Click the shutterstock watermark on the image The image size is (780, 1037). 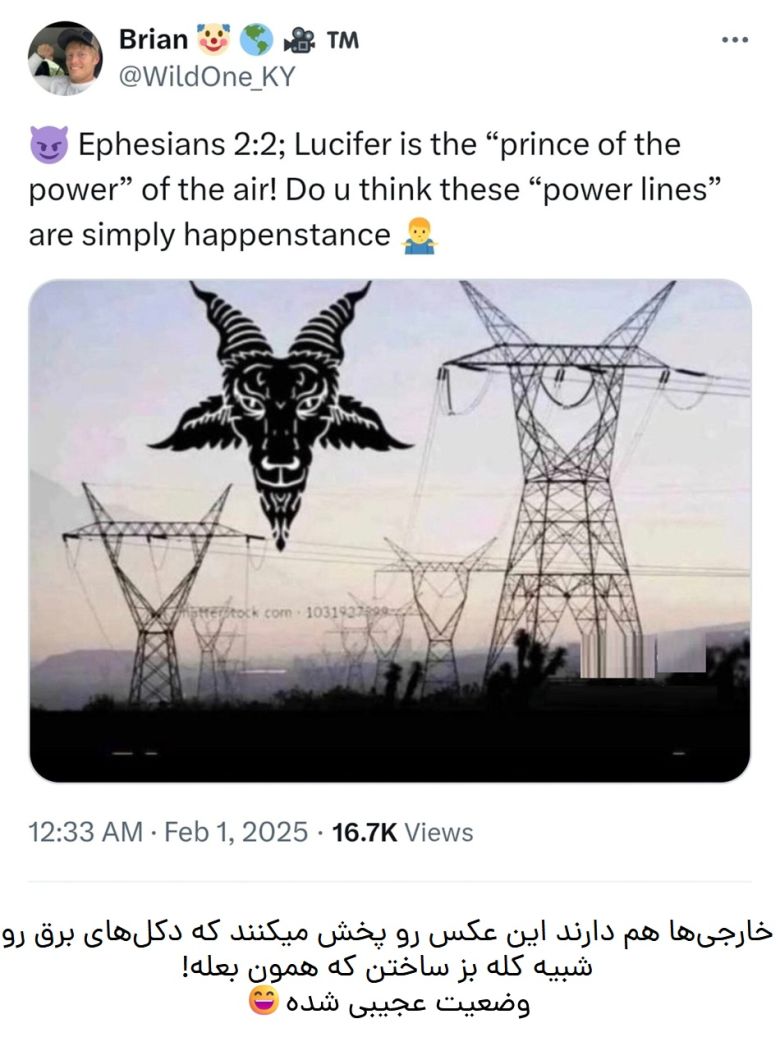pos(290,611)
